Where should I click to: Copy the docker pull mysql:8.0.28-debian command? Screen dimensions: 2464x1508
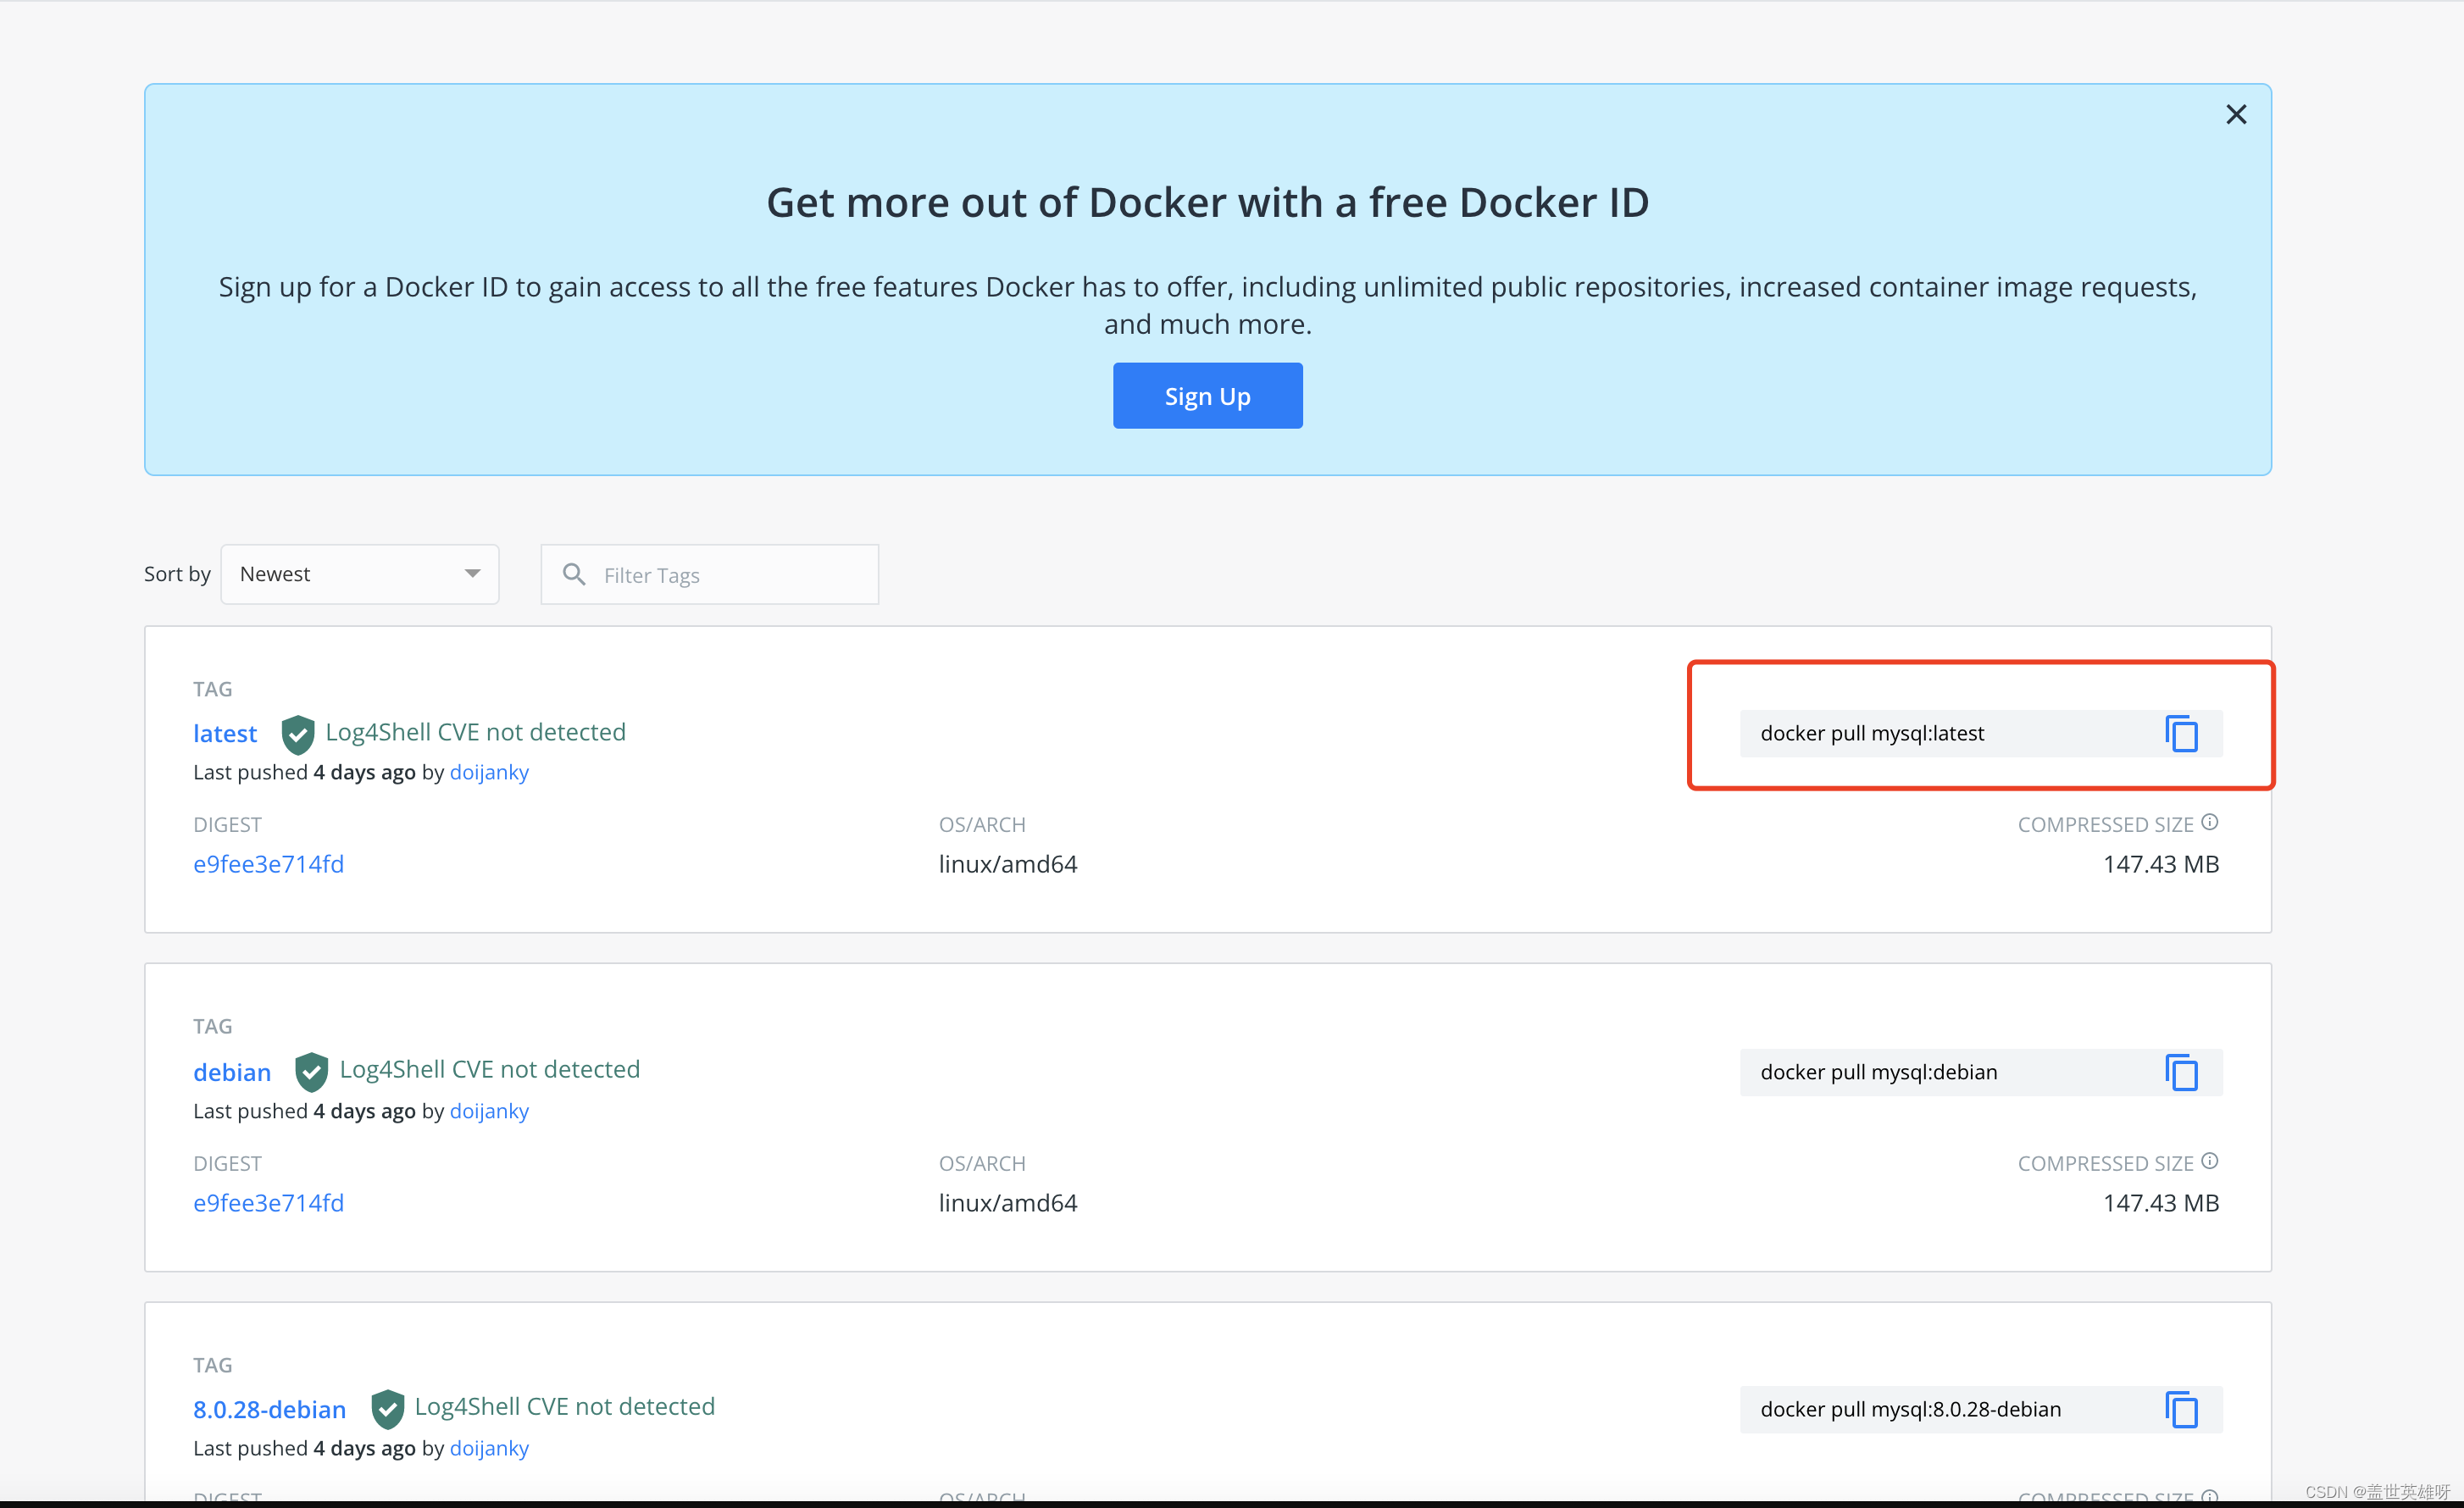[x=2180, y=1409]
